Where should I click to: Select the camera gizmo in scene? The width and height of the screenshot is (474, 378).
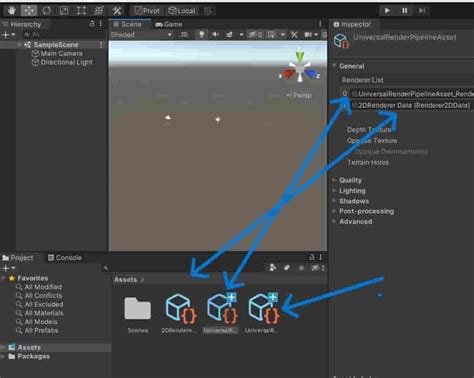pos(168,118)
